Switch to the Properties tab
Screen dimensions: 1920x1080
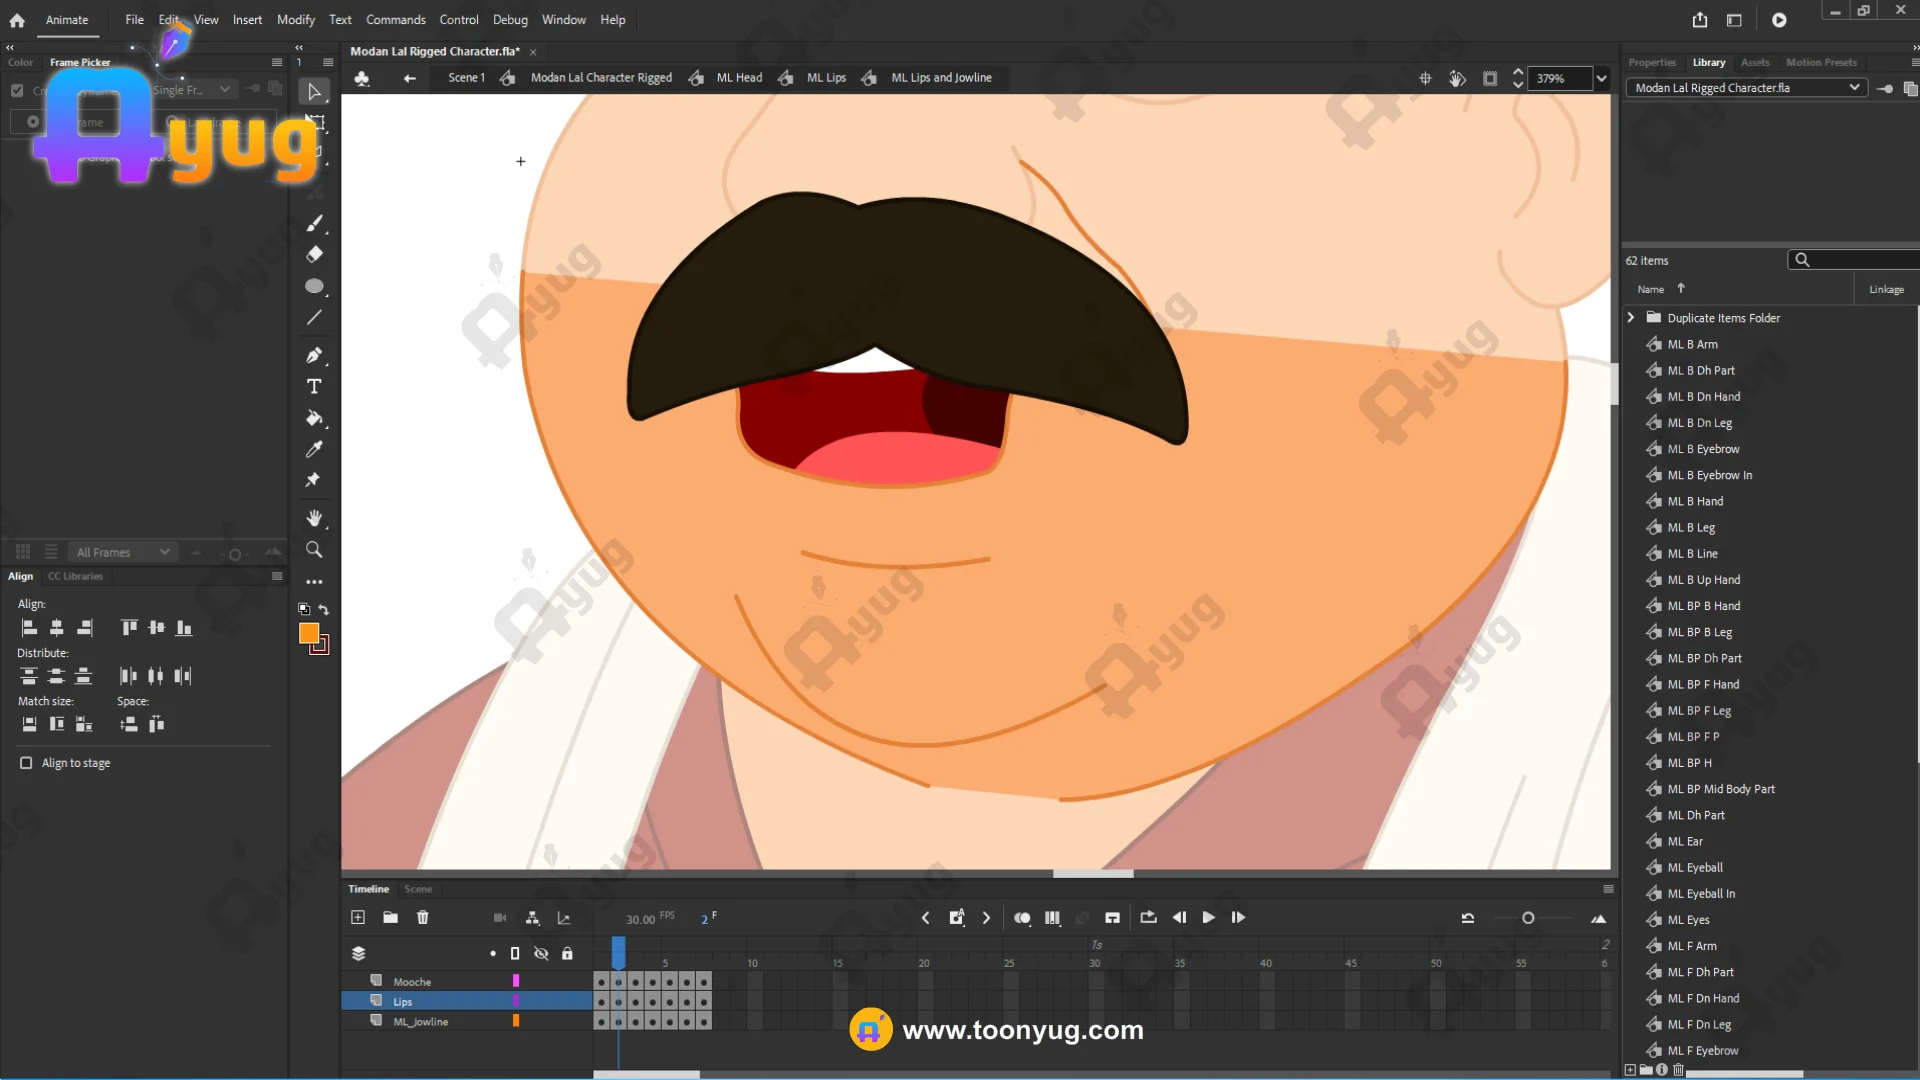(1652, 62)
